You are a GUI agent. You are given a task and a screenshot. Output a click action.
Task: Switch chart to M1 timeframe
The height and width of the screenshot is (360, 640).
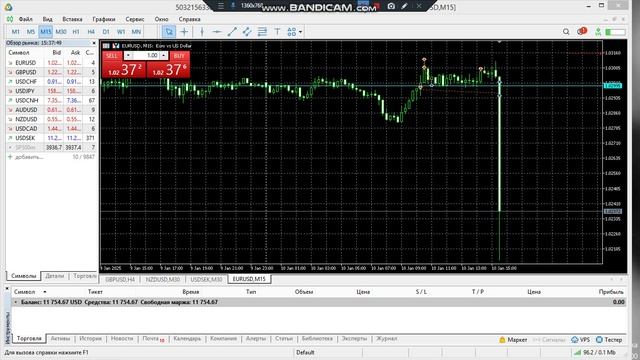pos(16,32)
